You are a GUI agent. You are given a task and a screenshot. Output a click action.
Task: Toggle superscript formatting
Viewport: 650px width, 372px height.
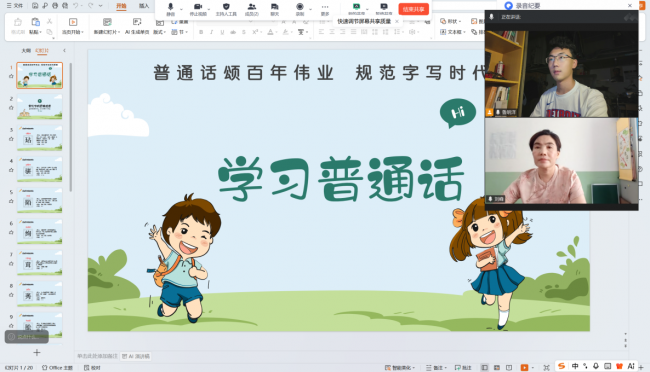[255, 32]
